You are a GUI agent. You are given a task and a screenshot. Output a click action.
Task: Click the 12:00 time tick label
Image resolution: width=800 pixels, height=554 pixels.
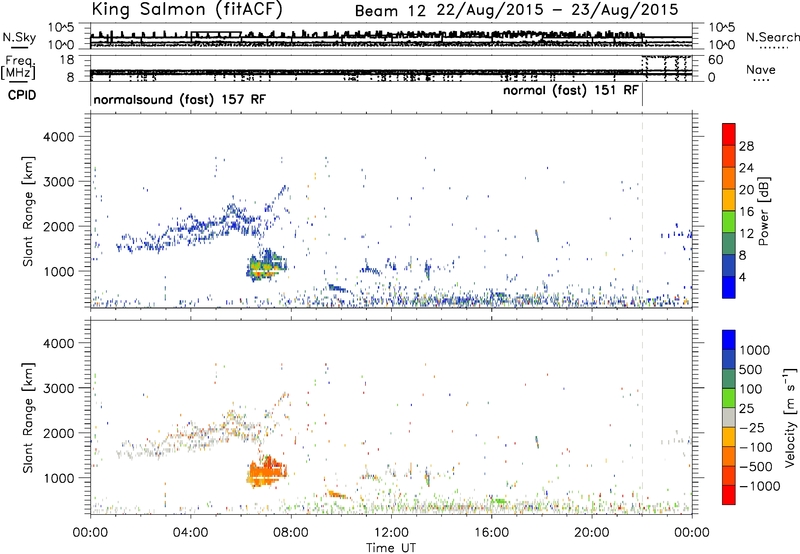[391, 533]
